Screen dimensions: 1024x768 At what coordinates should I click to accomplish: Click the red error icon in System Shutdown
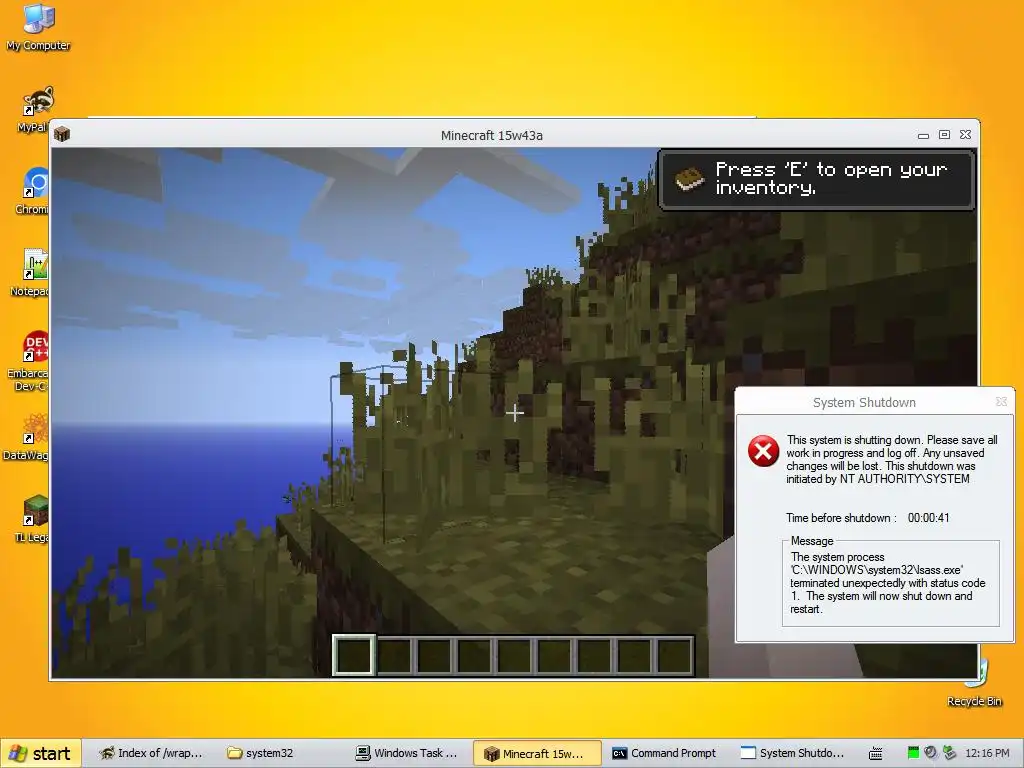(x=763, y=451)
